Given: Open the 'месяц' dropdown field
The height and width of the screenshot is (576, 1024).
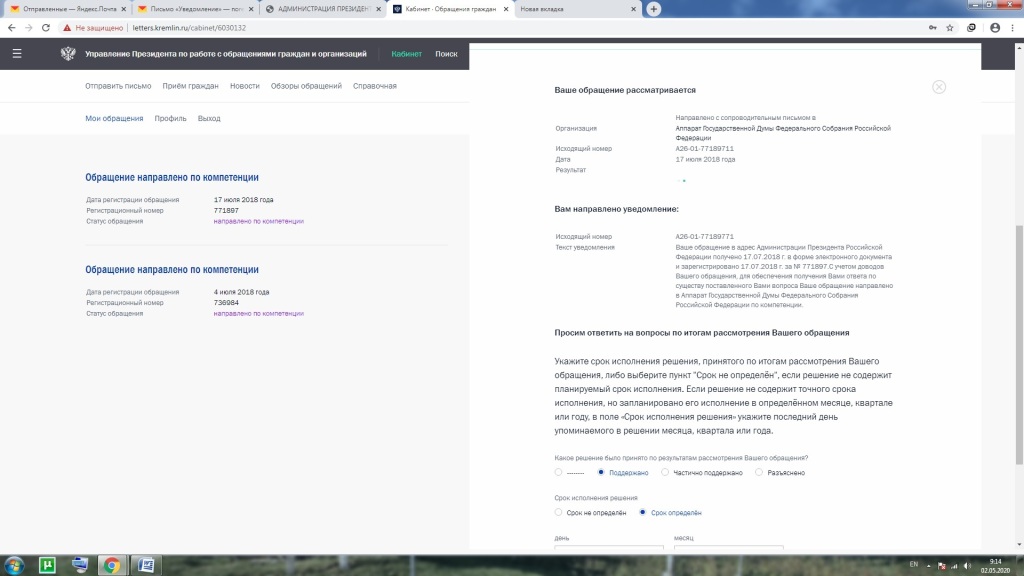Looking at the screenshot, I should pyautogui.click(x=728, y=548).
